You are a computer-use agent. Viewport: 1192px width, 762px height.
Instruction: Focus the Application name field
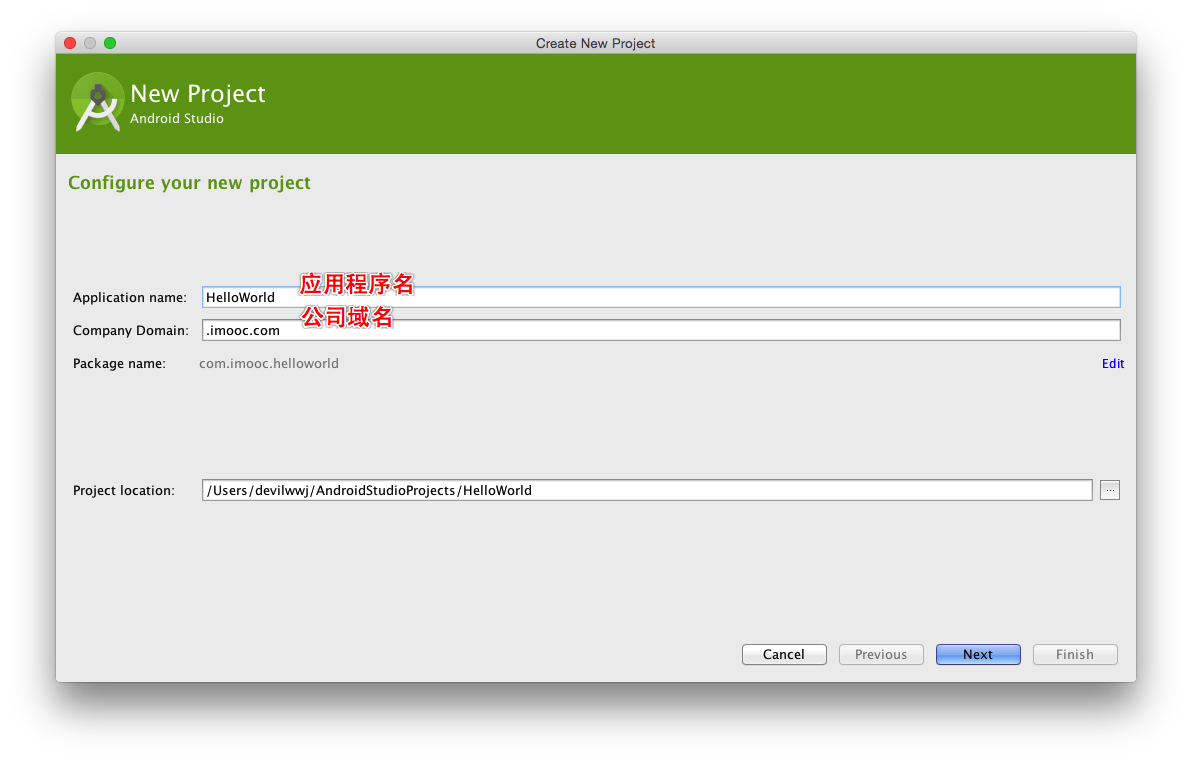661,297
